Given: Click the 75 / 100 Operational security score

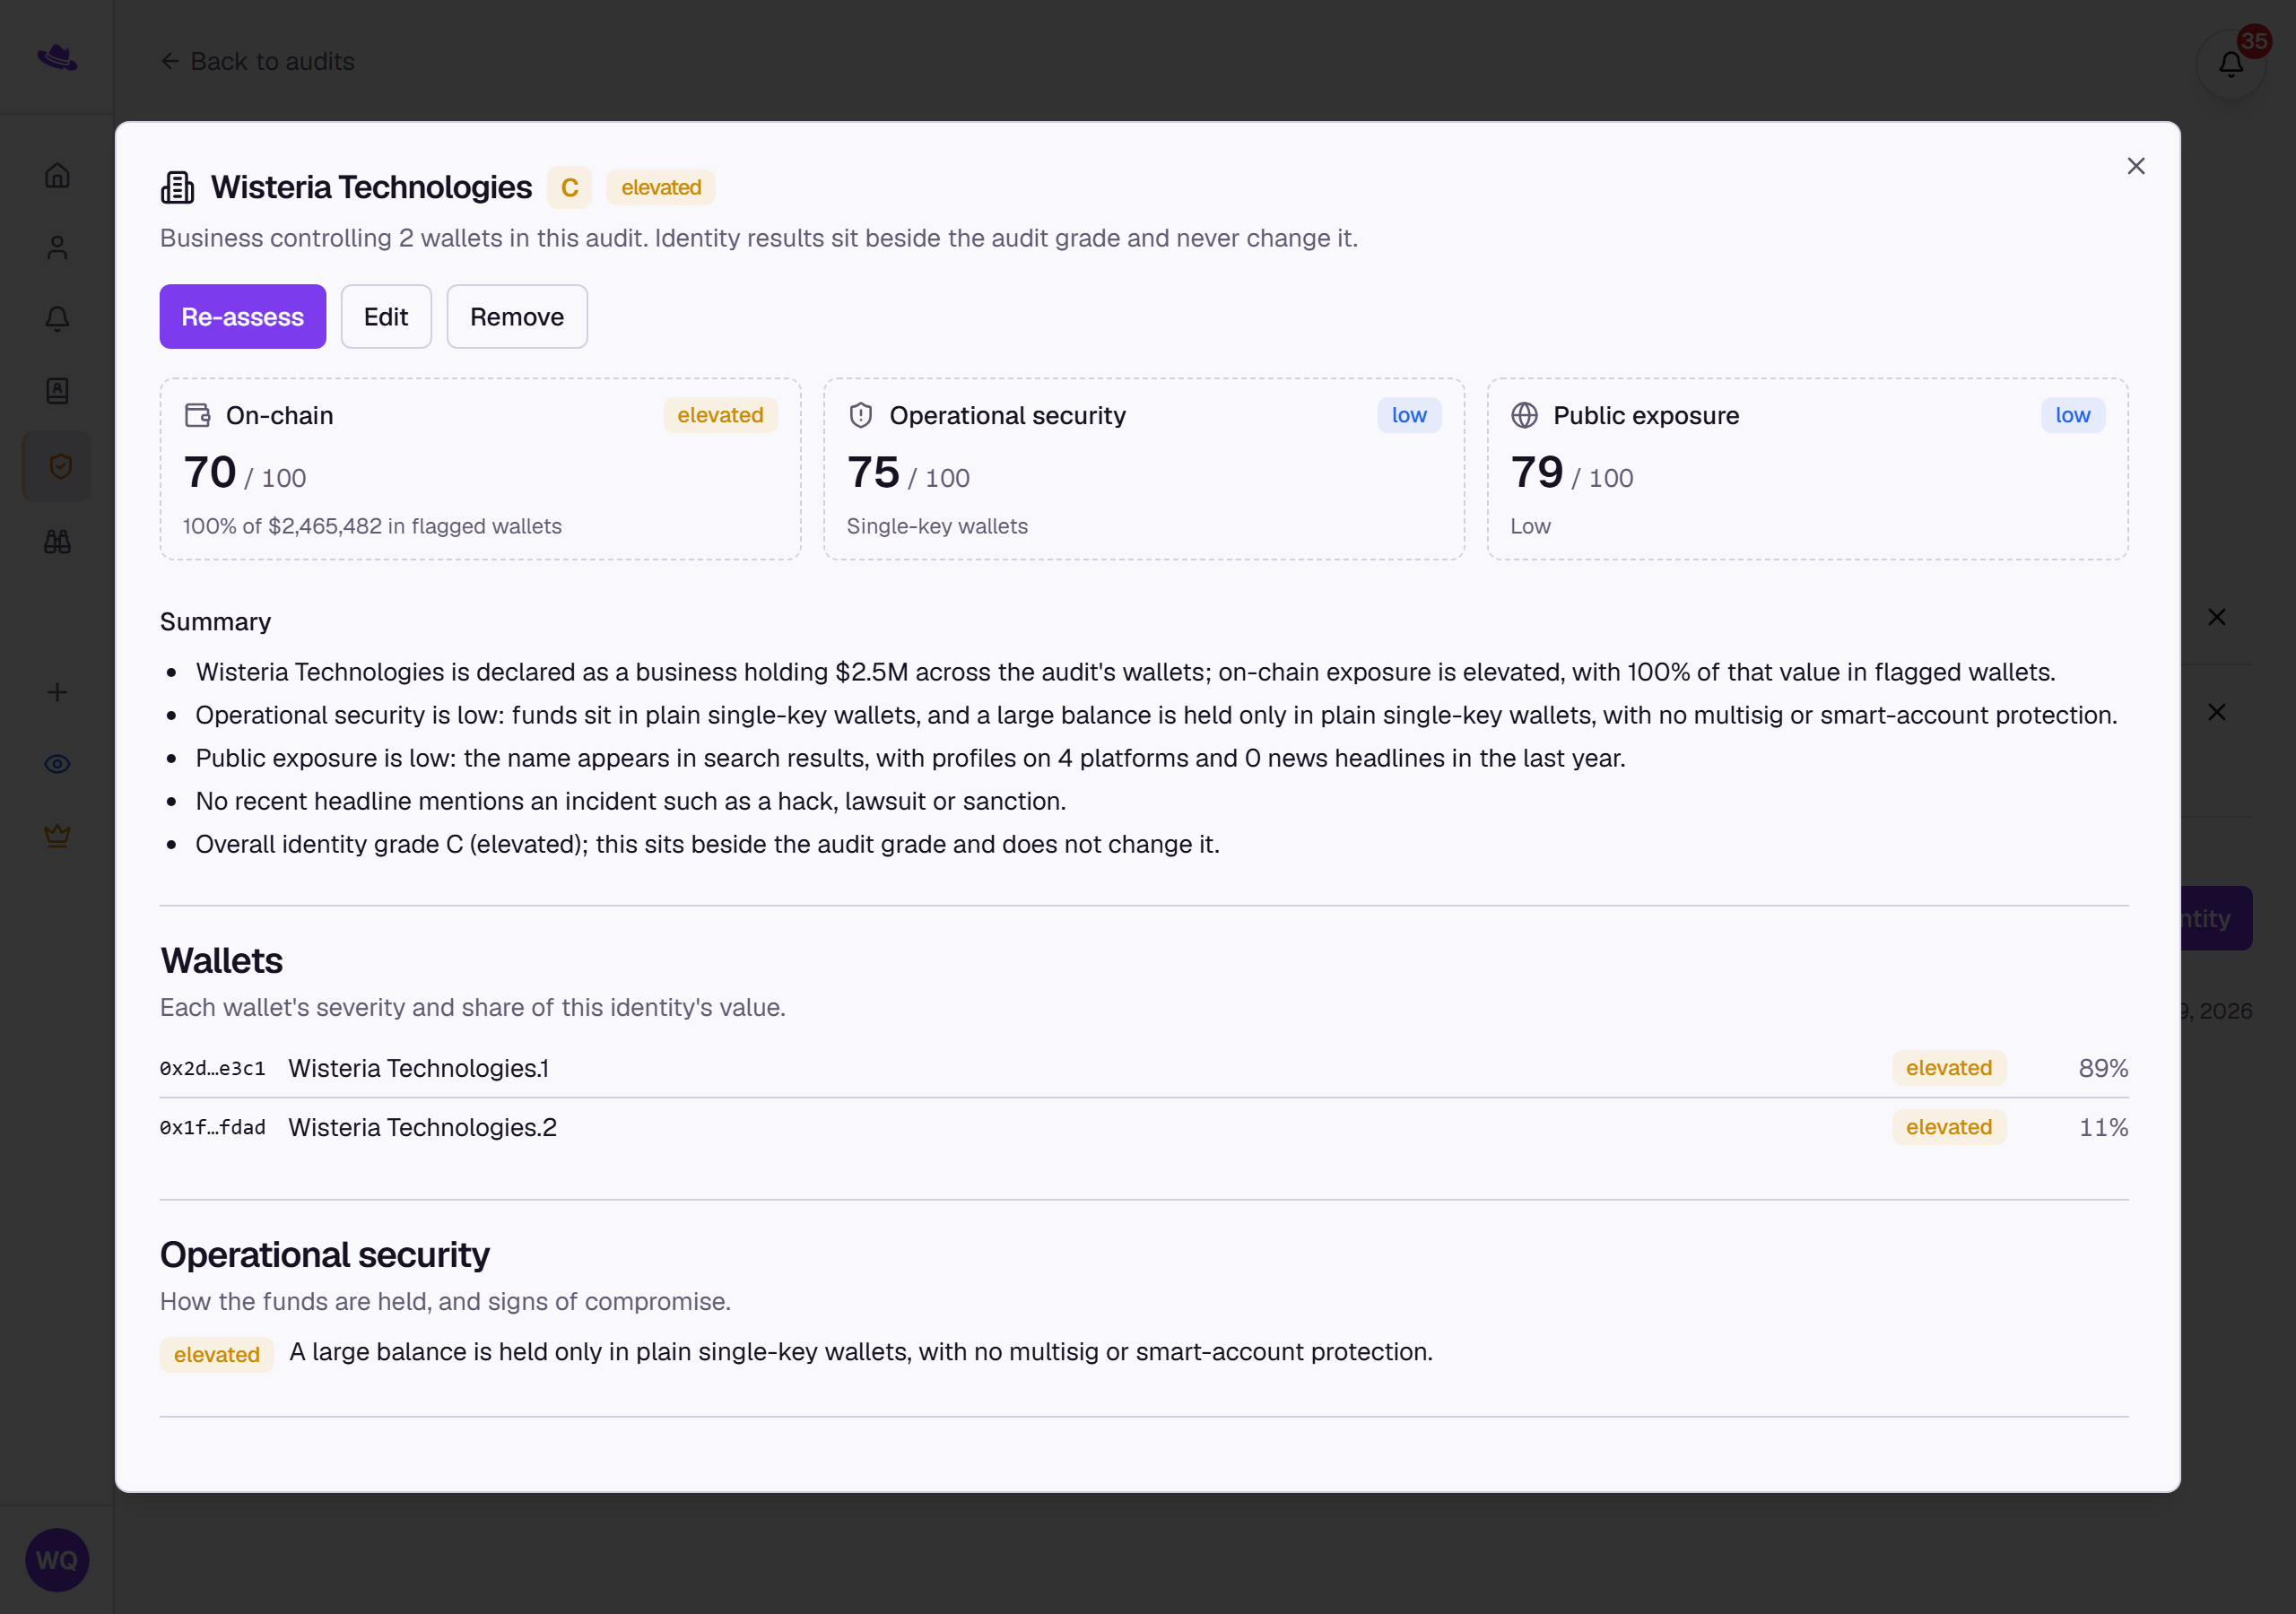Looking at the screenshot, I should coord(908,473).
